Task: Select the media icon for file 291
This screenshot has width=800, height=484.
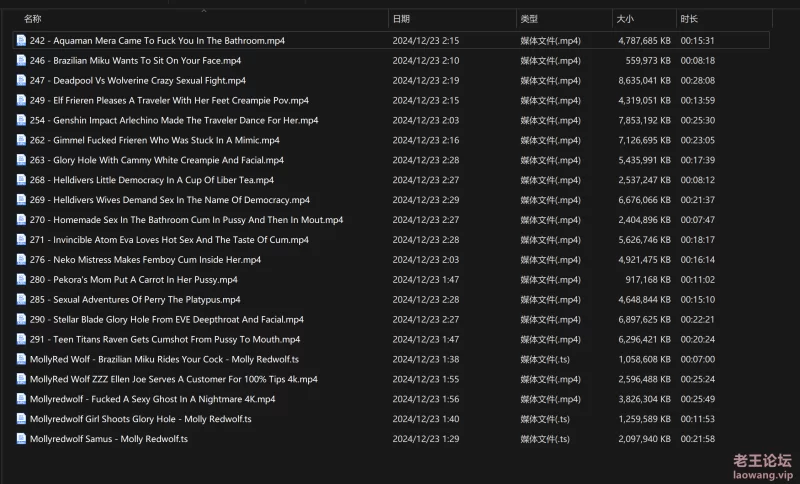Action: [22, 340]
